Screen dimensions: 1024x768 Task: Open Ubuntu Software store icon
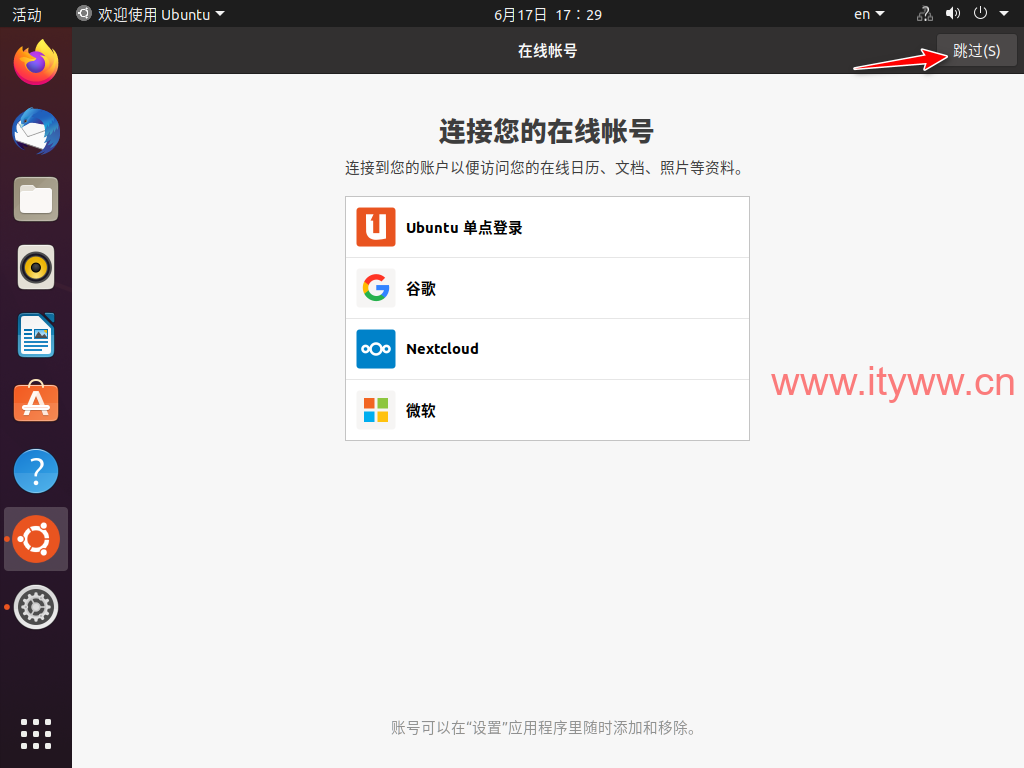[36, 401]
